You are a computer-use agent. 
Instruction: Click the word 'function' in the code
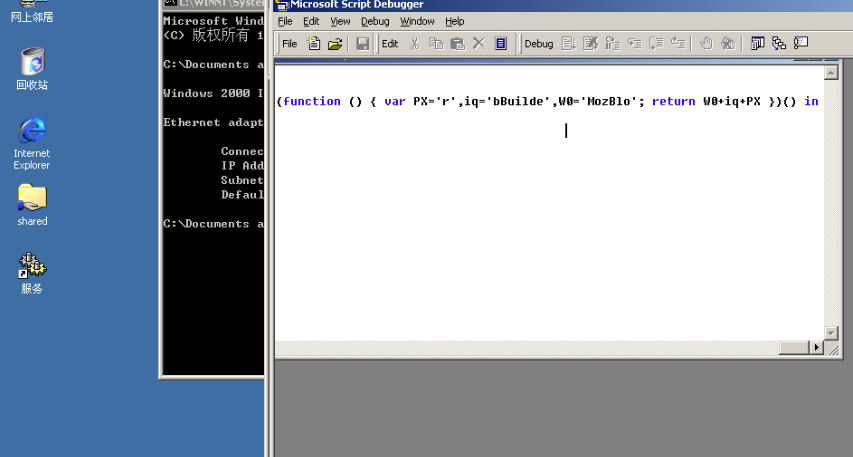click(312, 101)
